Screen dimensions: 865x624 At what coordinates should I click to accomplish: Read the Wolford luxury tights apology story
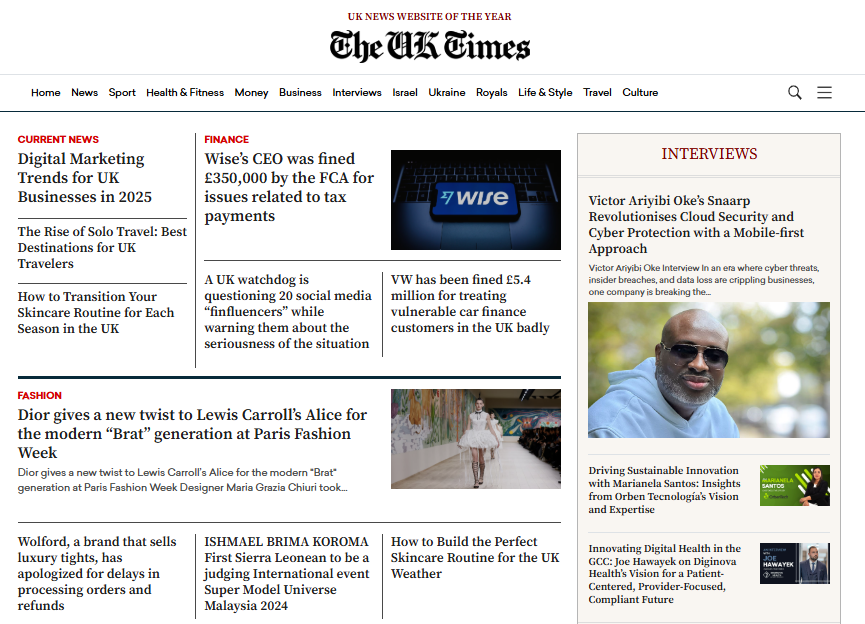click(97, 574)
